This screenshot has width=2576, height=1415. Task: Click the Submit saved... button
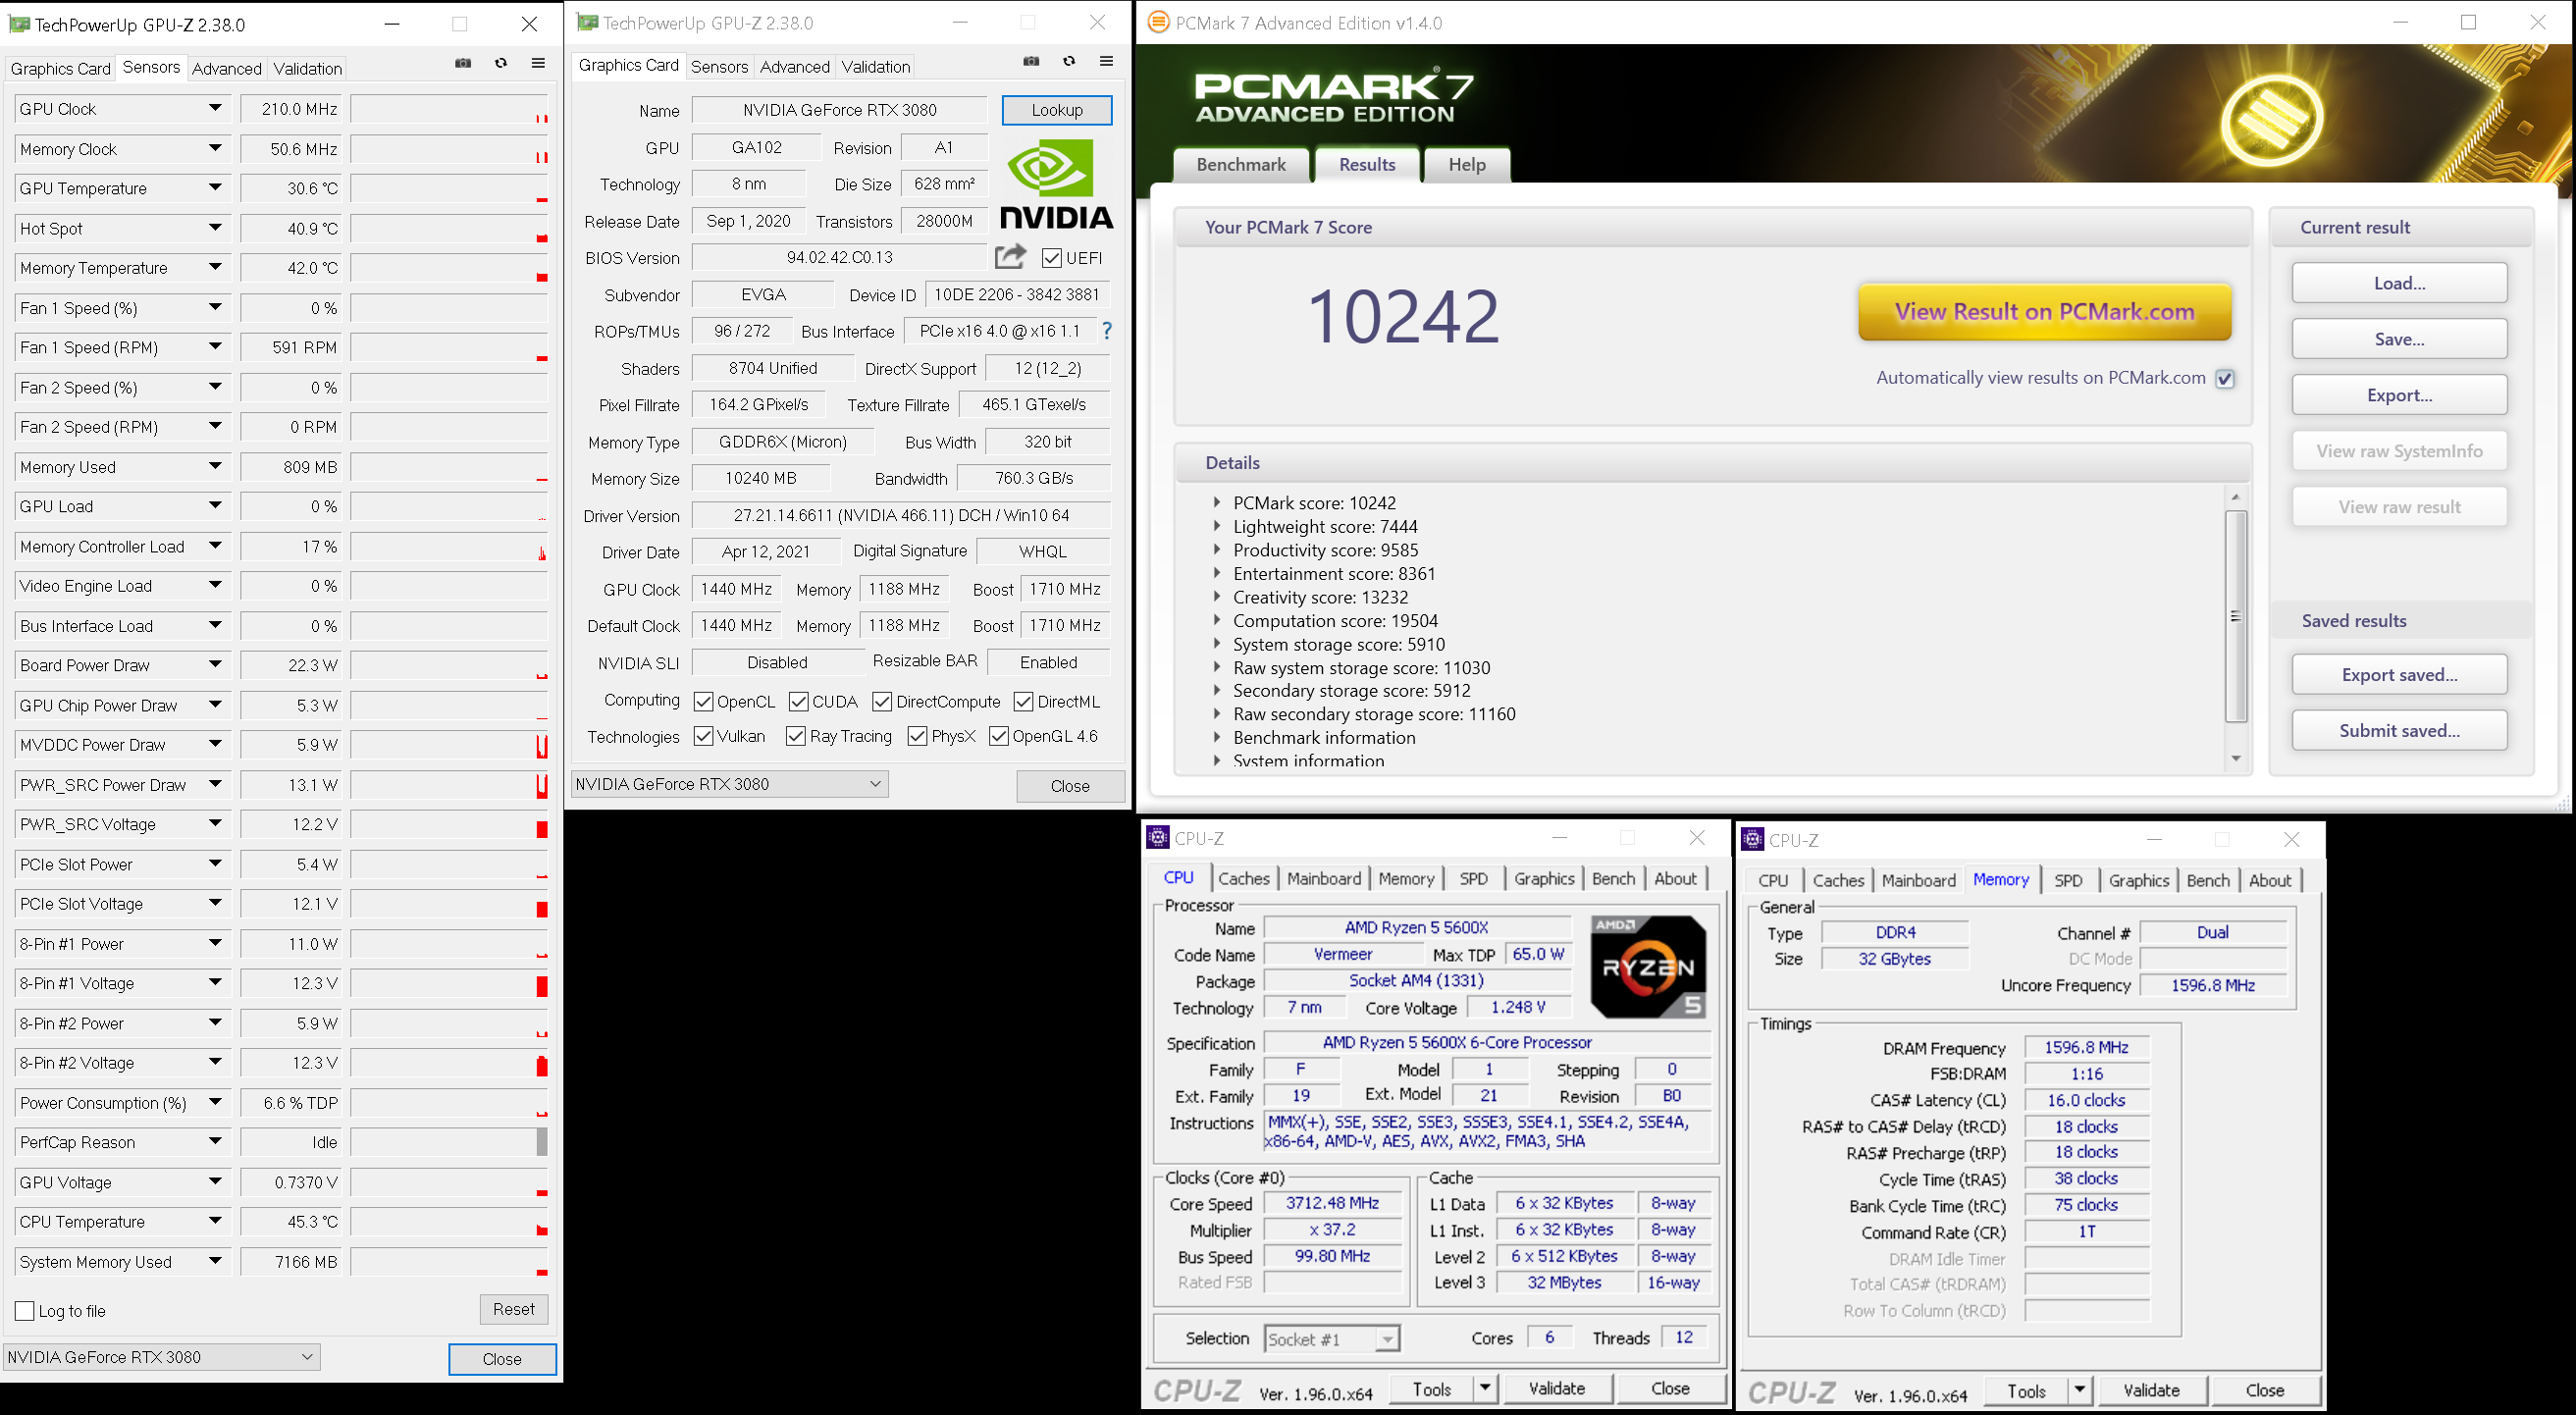pos(2399,730)
